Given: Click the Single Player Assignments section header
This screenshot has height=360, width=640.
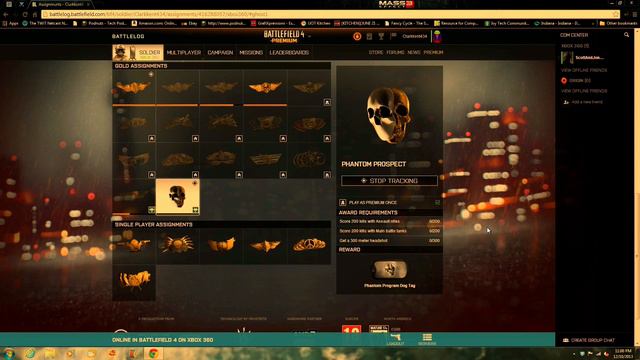Looking at the screenshot, I should point(222,224).
